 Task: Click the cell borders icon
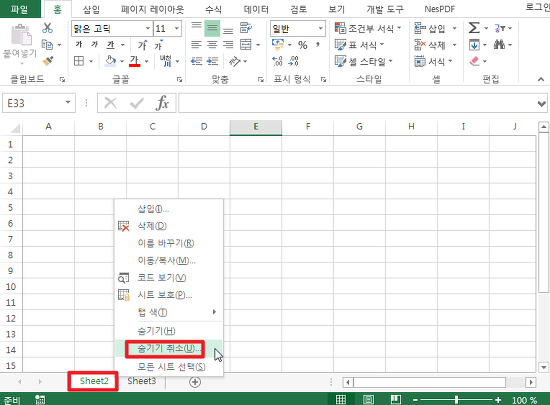click(79, 61)
